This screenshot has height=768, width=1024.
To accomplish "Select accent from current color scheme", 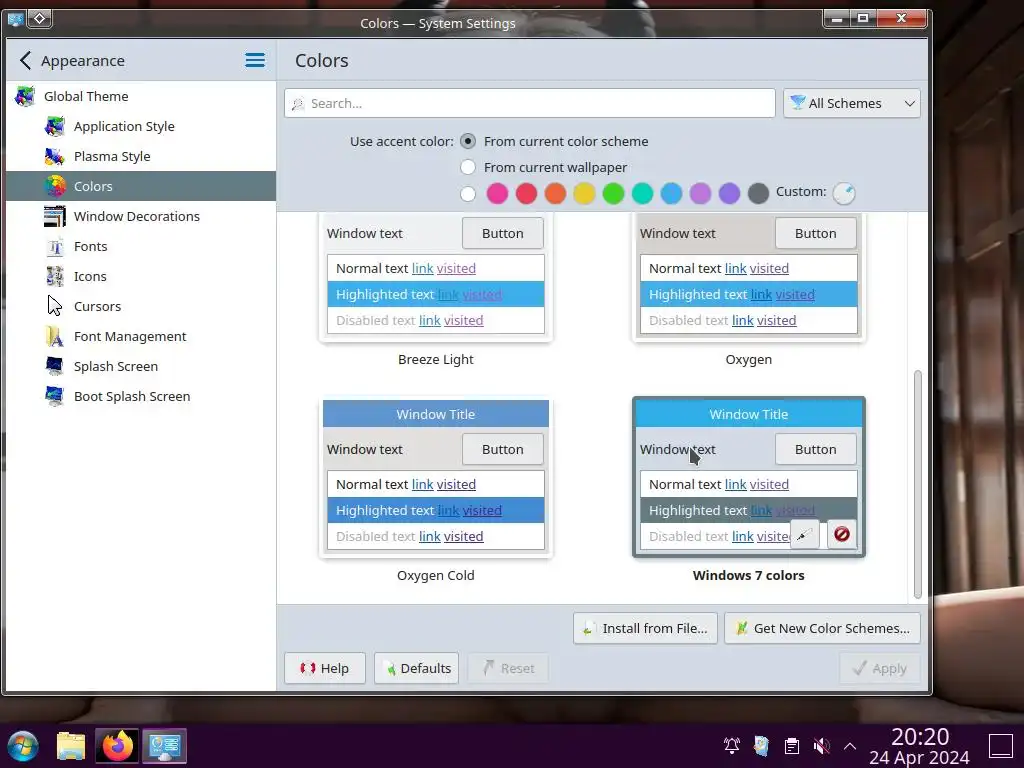I will click(x=468, y=142).
